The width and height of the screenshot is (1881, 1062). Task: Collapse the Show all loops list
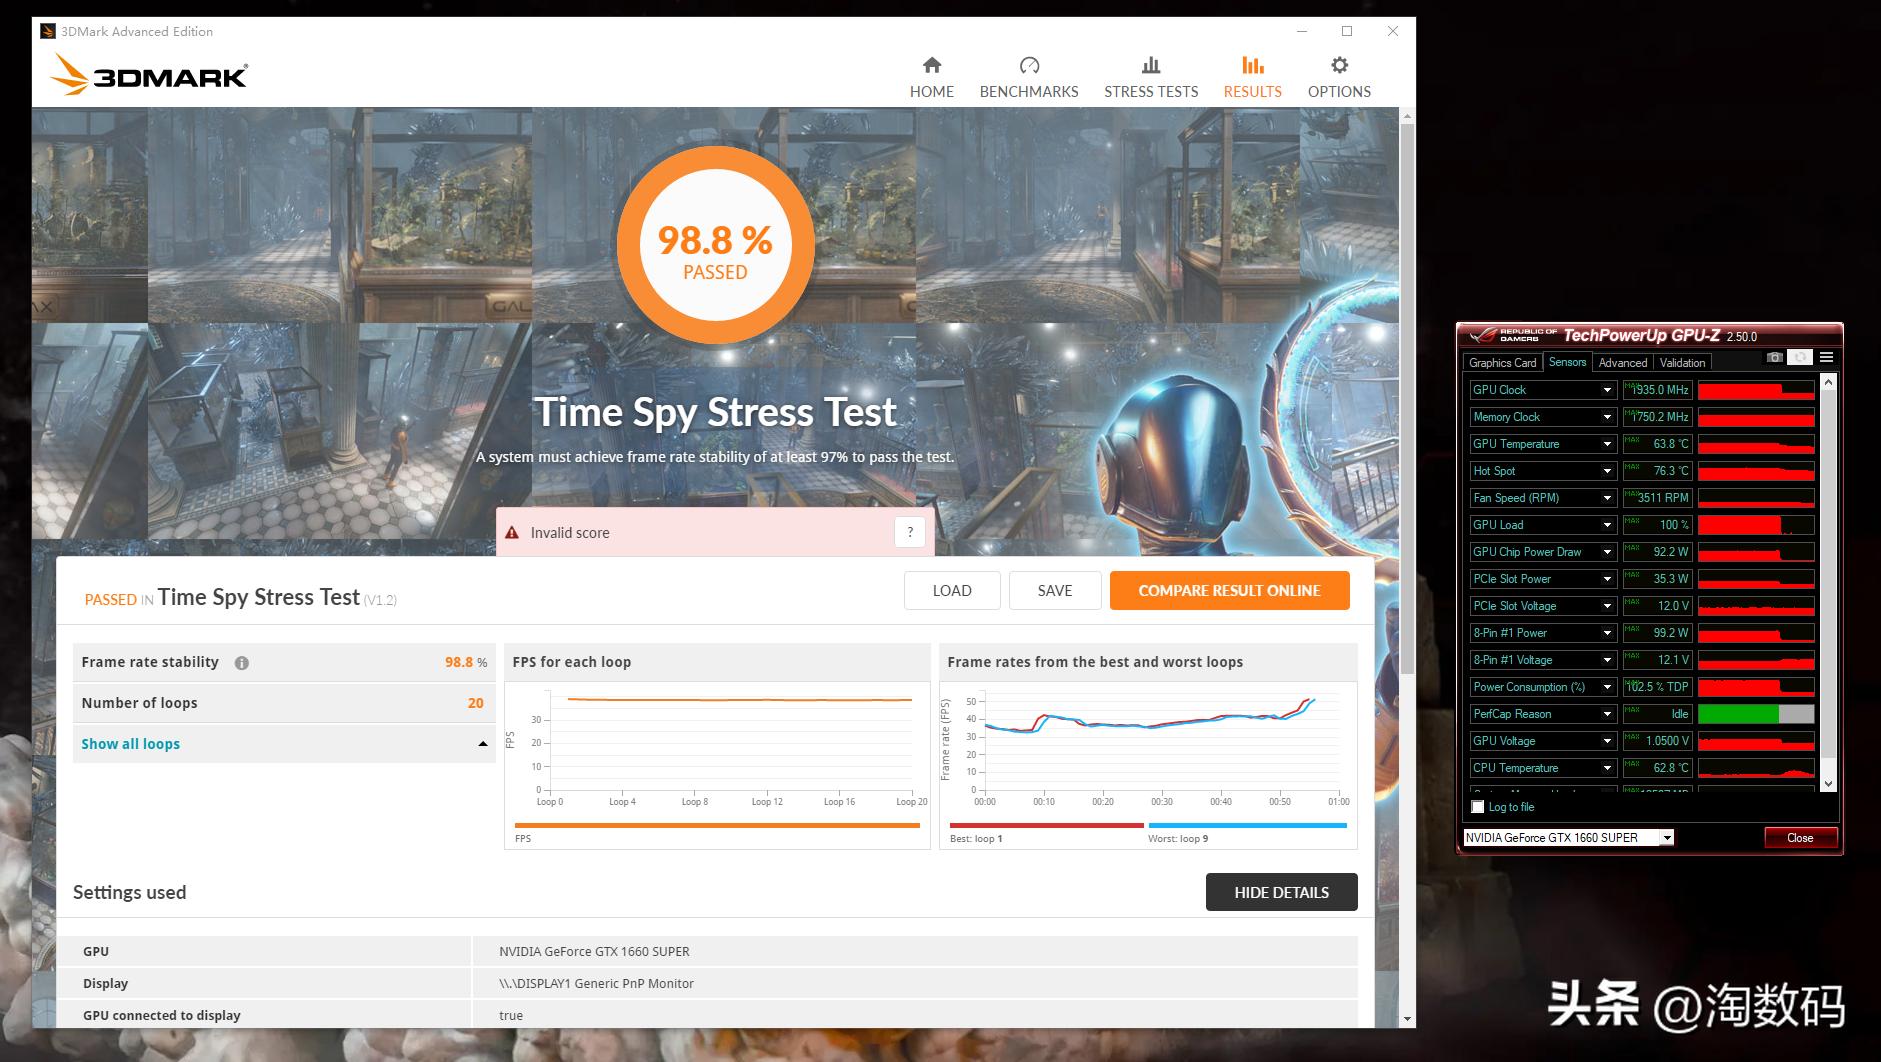(x=483, y=744)
